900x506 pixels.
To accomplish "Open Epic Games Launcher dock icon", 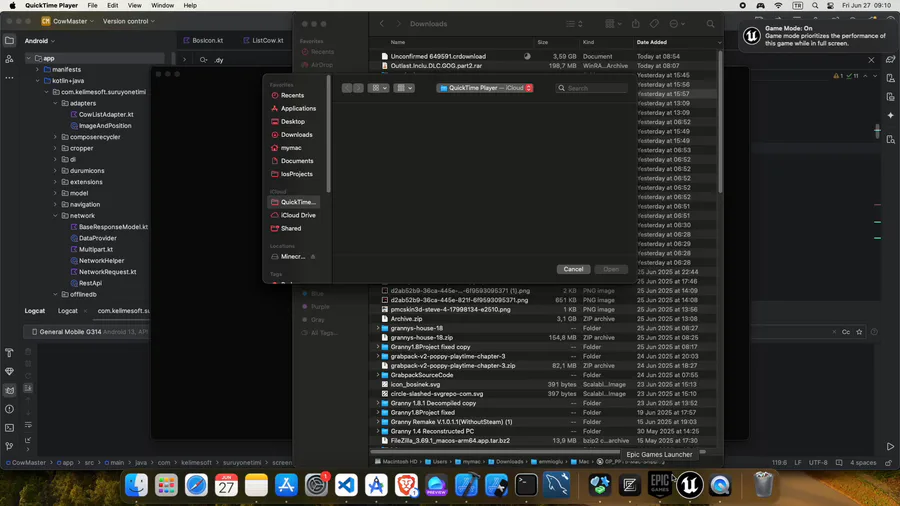I will [660, 485].
